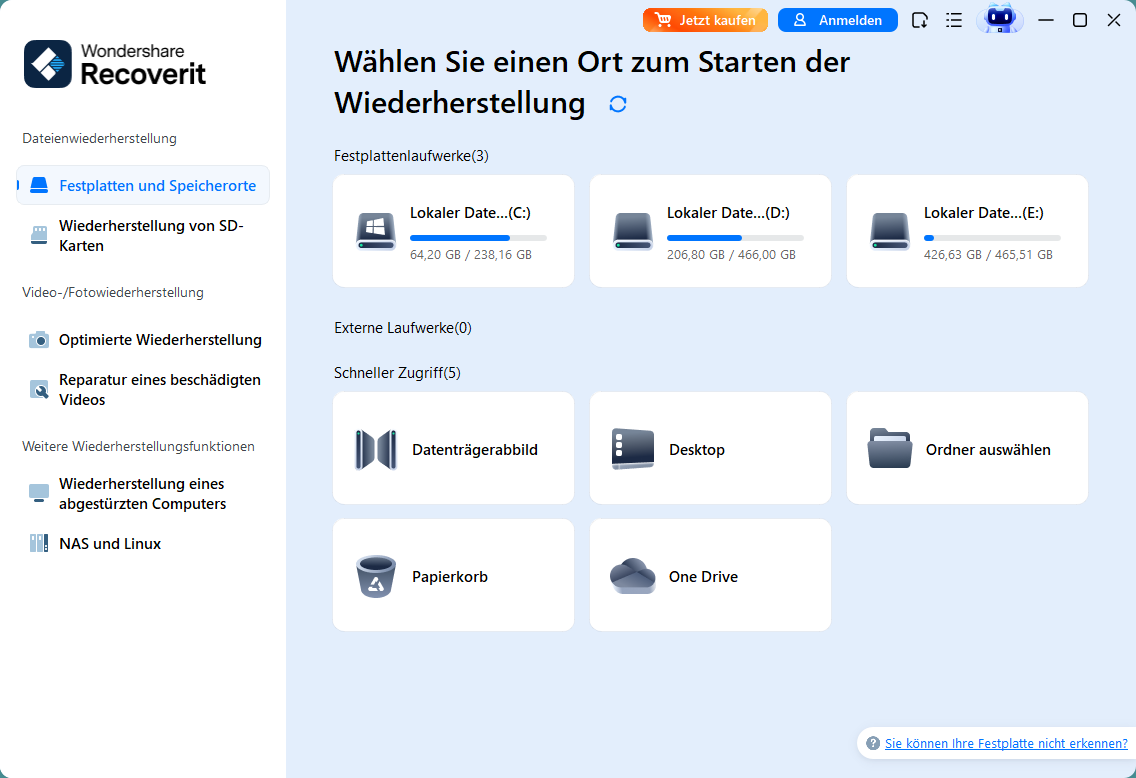Screen dimensions: 1136x778
Task: Minimize the Recoverit window
Action: point(1045,20)
